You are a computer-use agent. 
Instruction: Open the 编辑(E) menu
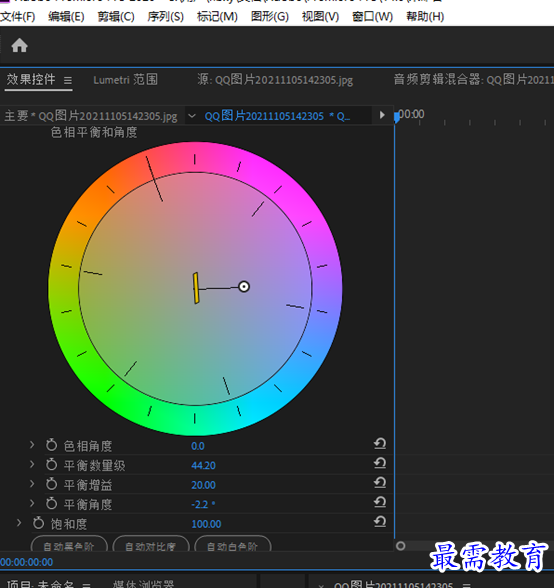pyautogui.click(x=66, y=16)
